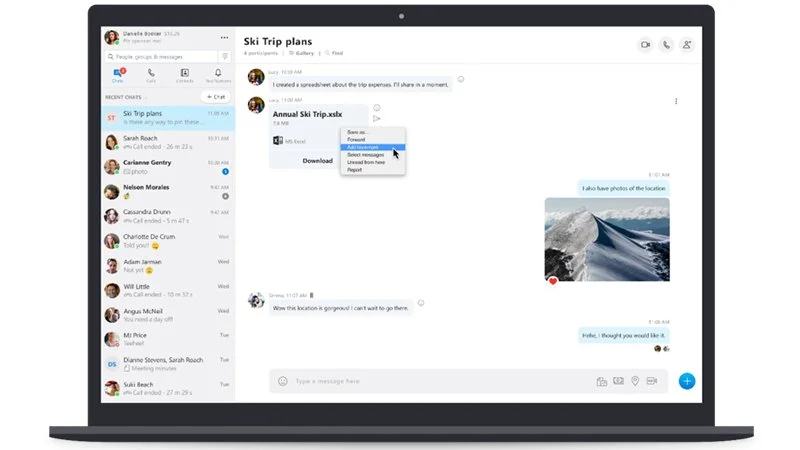Open the Will Little chat
The width and height of the screenshot is (800, 450).
point(168,290)
